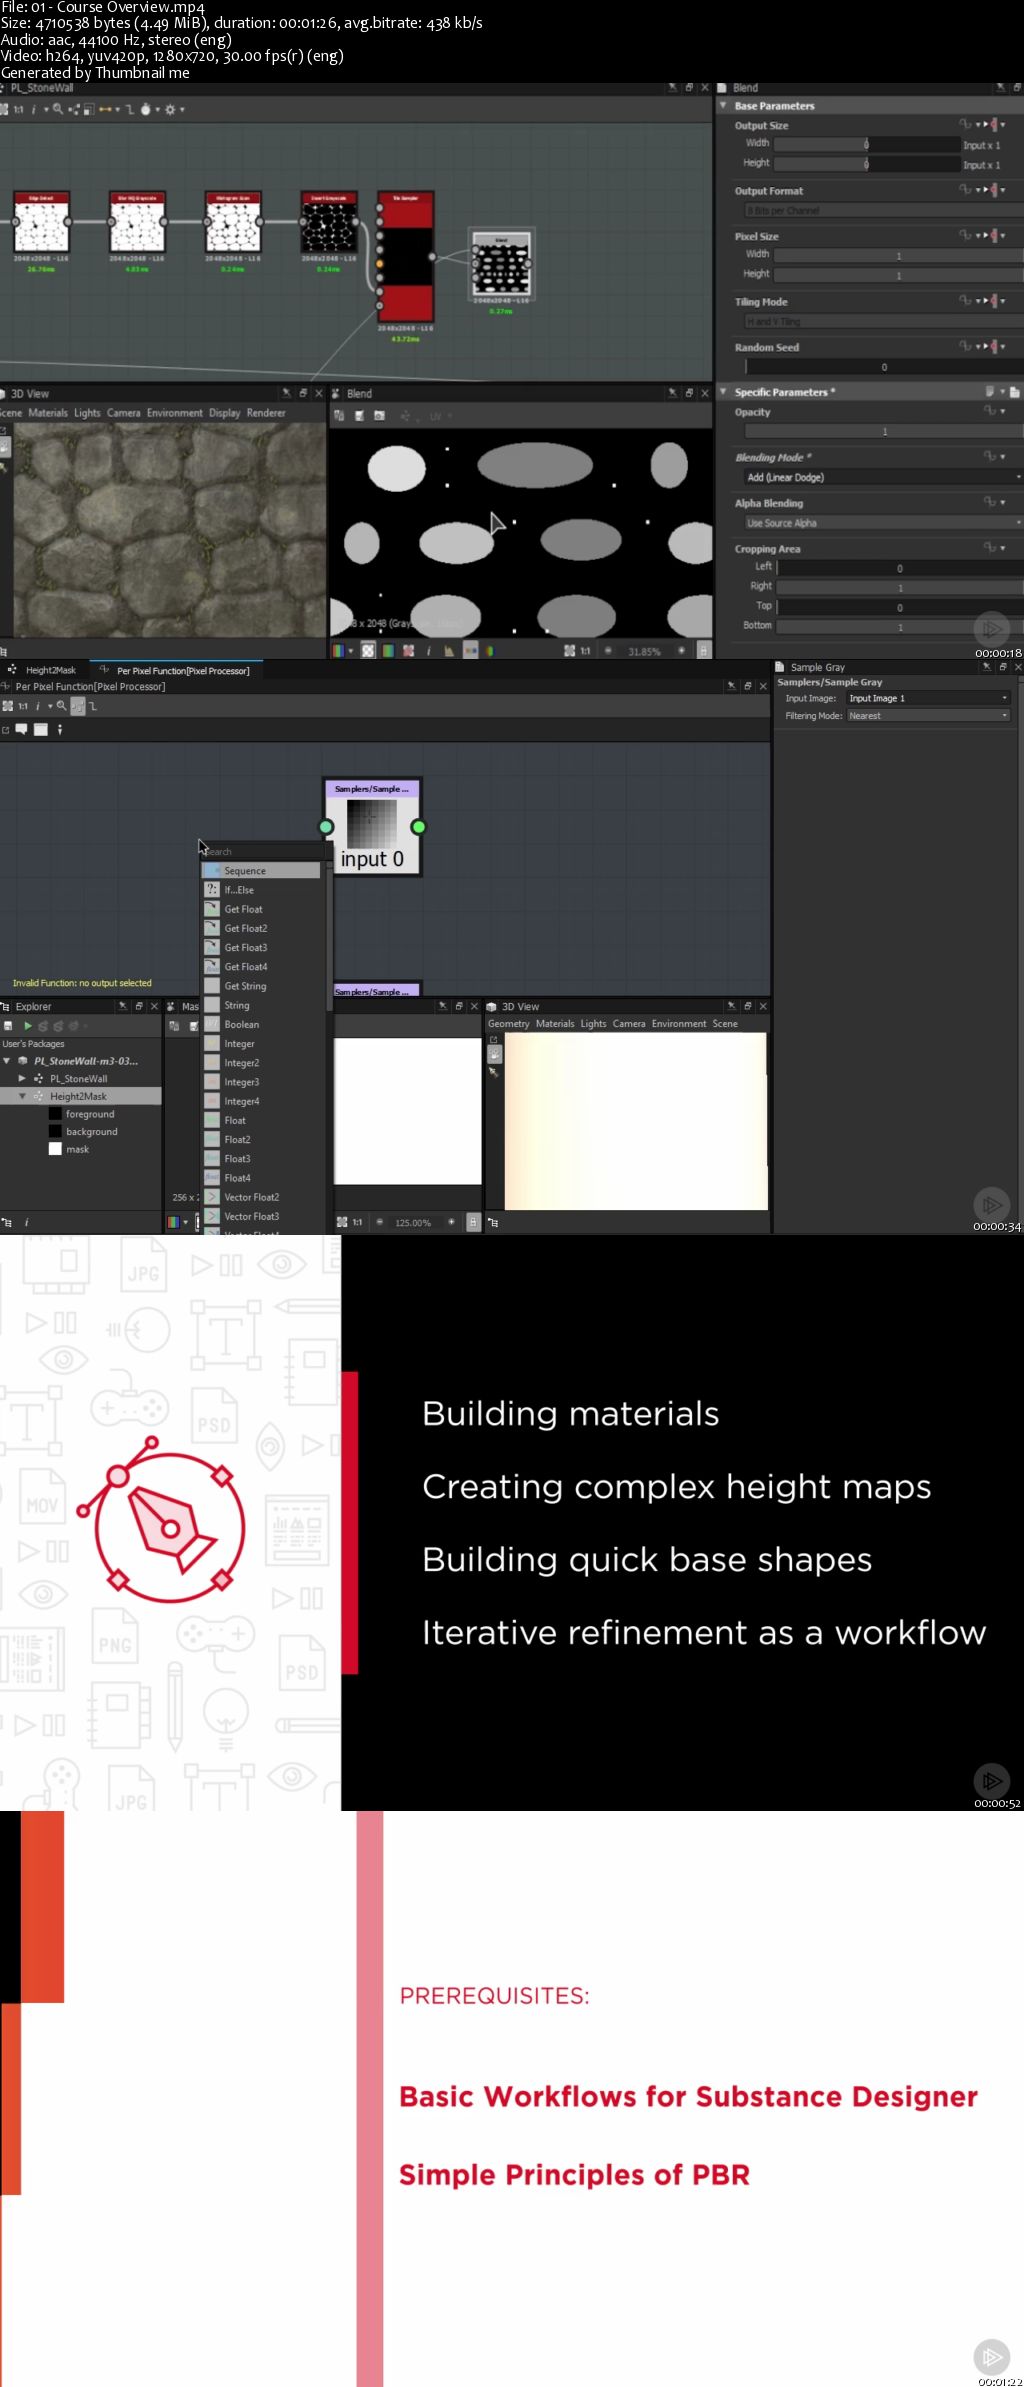Click the green play icon in Explorer toolbar
The width and height of the screenshot is (1024, 2387).
[28, 1026]
